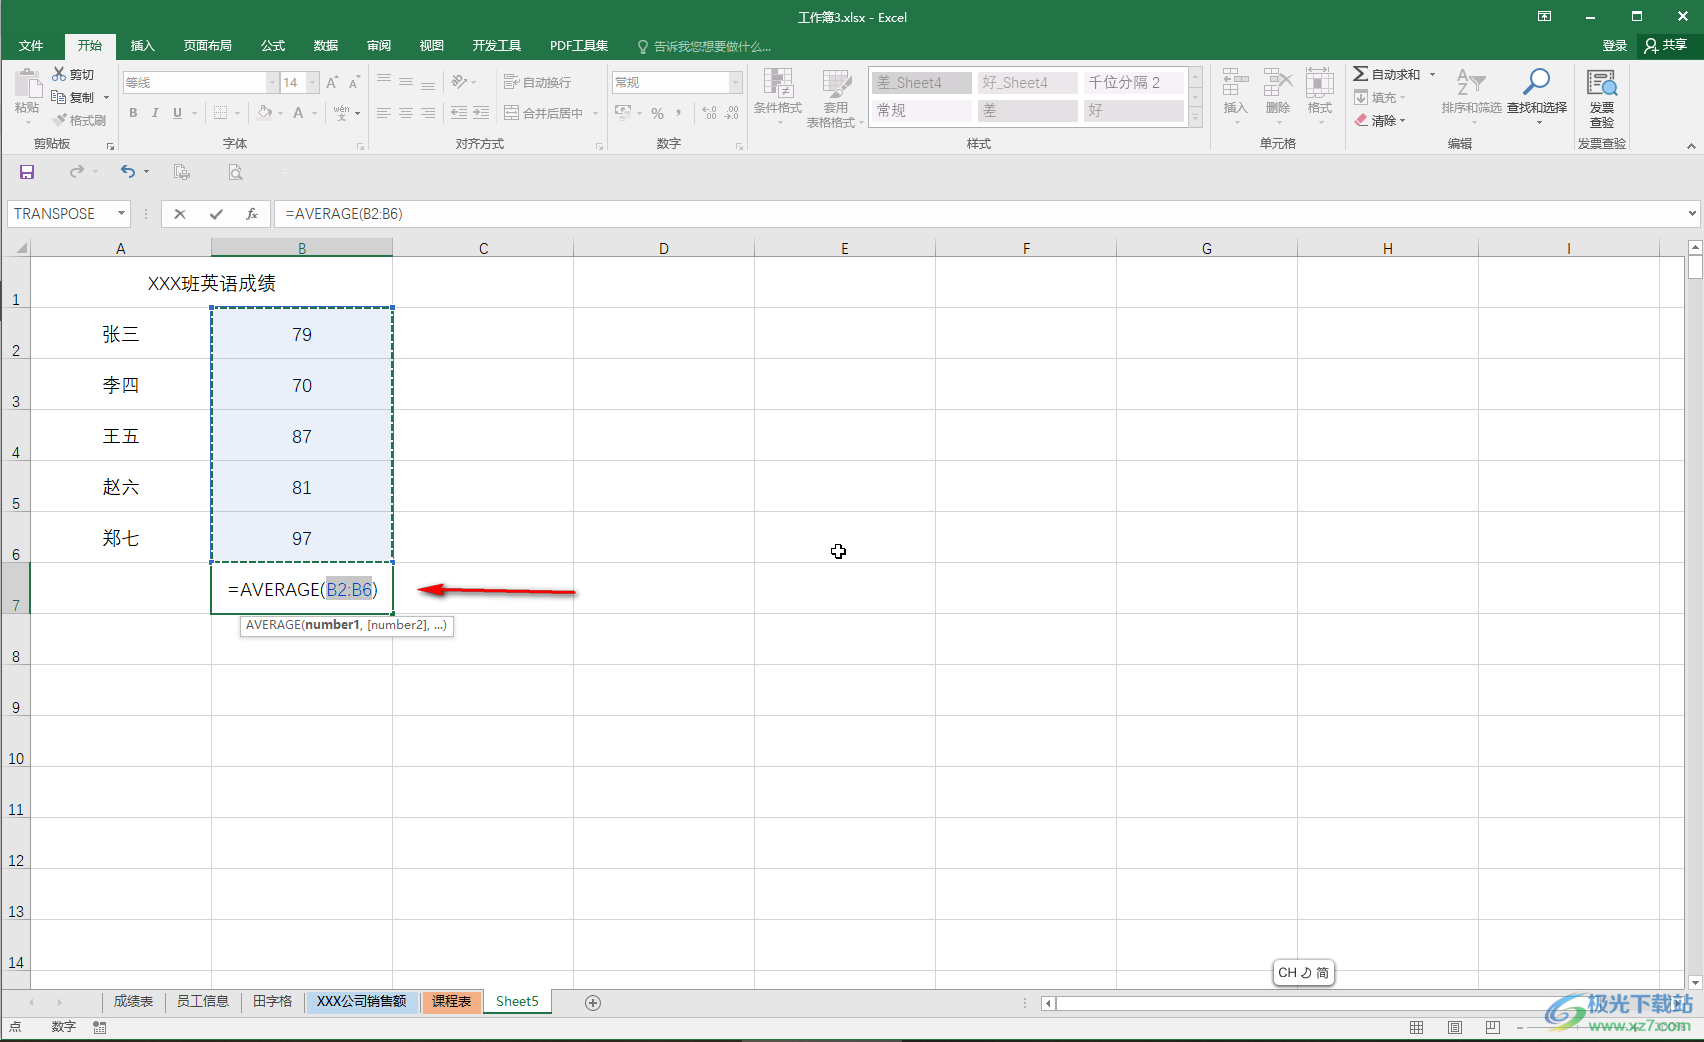Toggle align text right
1704x1042 pixels.
(x=428, y=113)
